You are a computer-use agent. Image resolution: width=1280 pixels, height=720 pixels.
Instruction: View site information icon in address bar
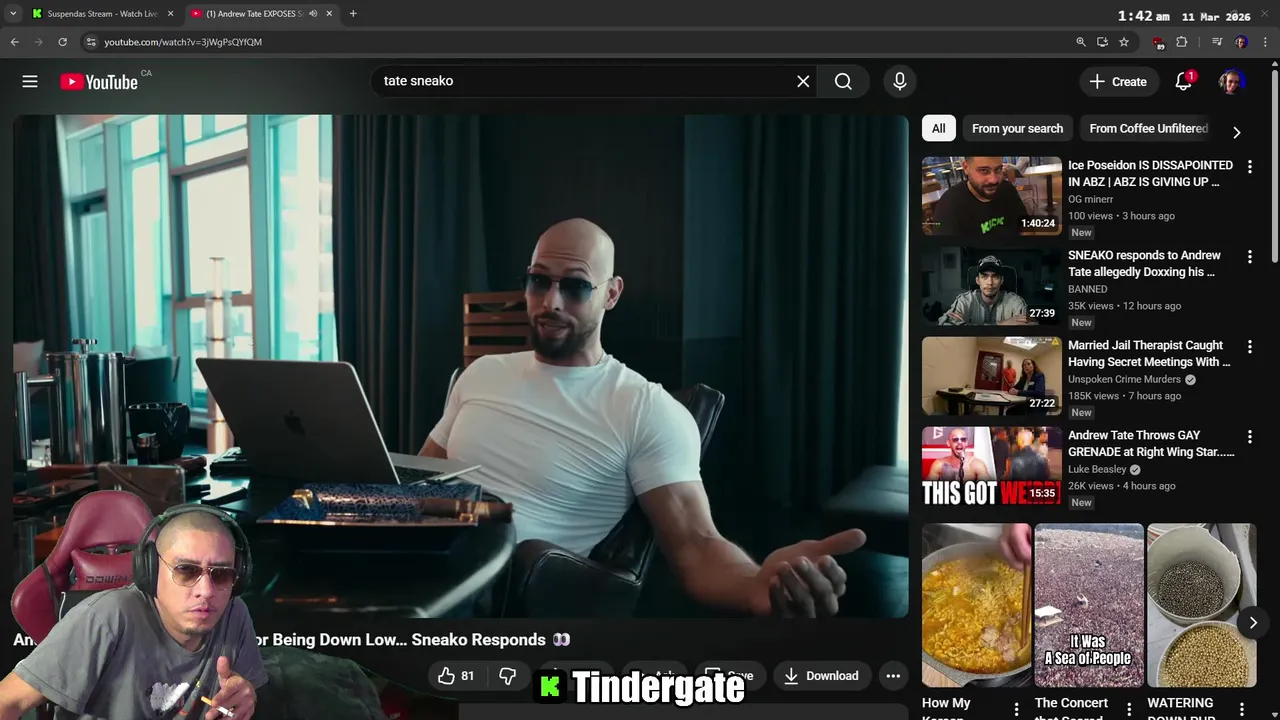pyautogui.click(x=91, y=42)
